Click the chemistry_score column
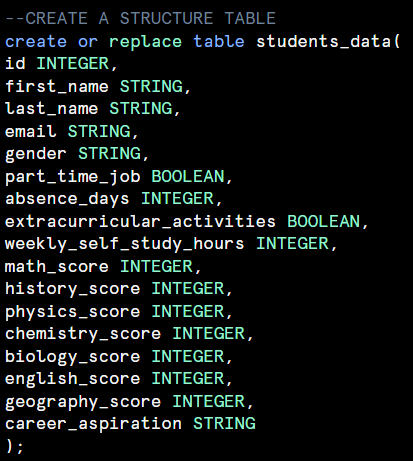Viewport: 413px width, 461px height. coord(83,334)
